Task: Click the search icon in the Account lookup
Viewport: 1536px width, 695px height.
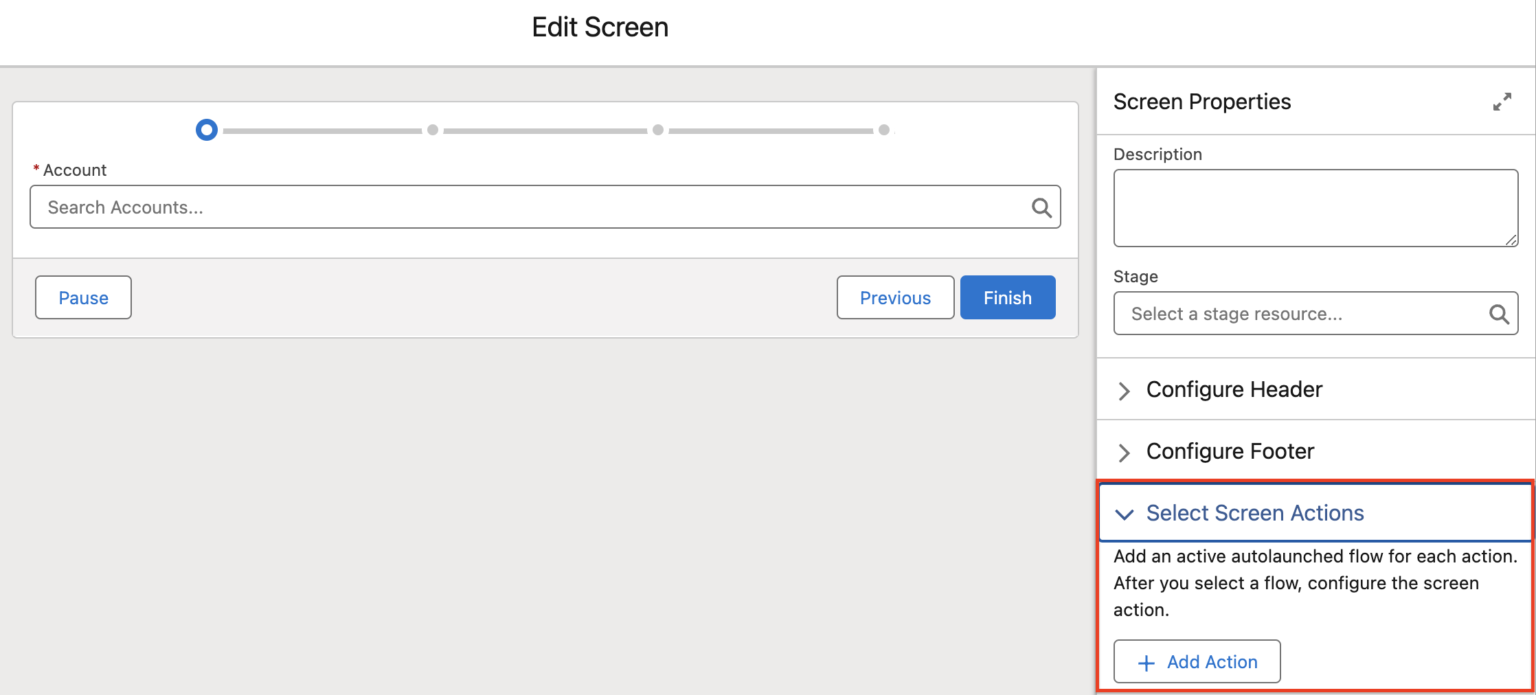Action: click(x=1042, y=207)
